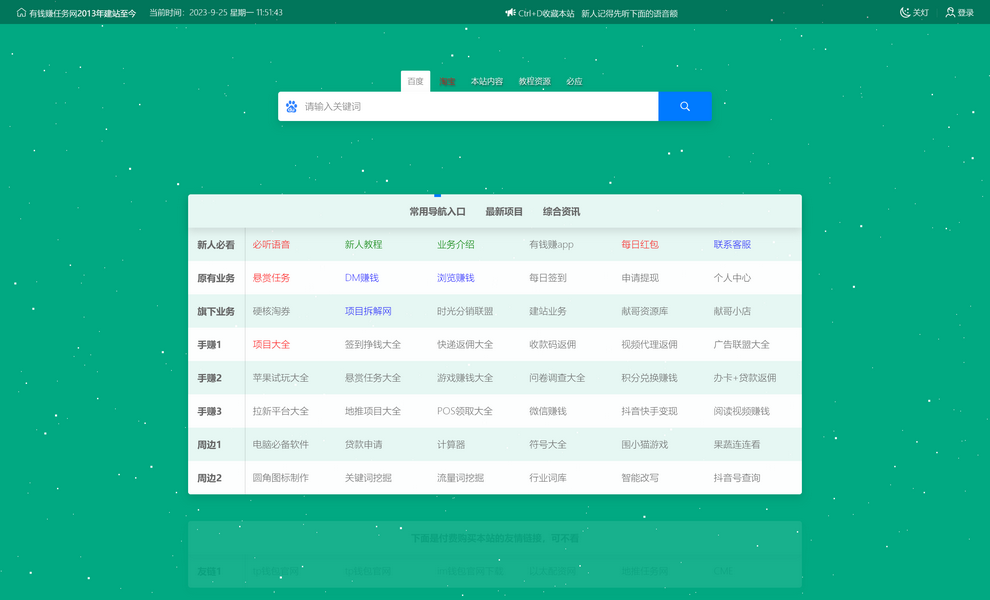Switch to the 最新项目 tab
The height and width of the screenshot is (600, 990).
click(x=504, y=212)
